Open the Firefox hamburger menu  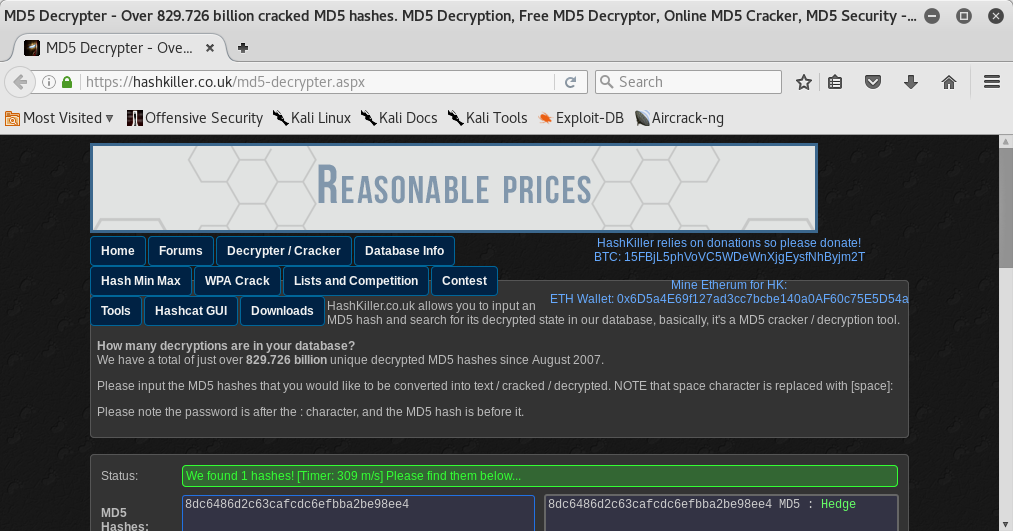tap(992, 82)
